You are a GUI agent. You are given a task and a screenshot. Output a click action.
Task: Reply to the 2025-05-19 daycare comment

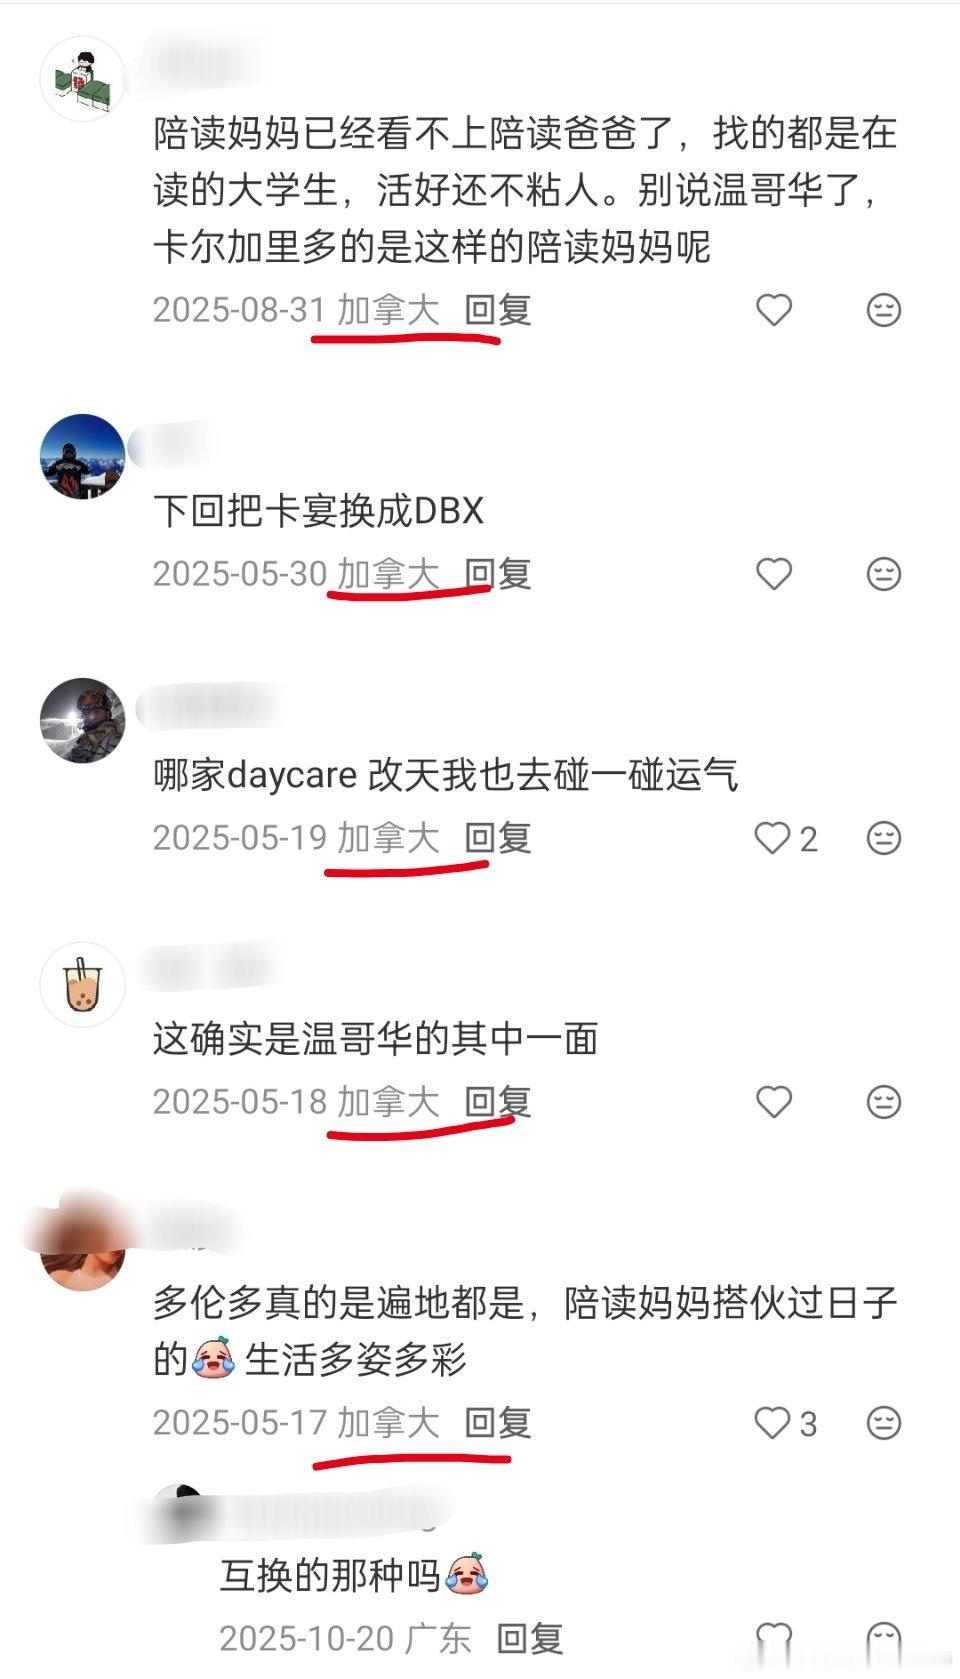tap(498, 838)
